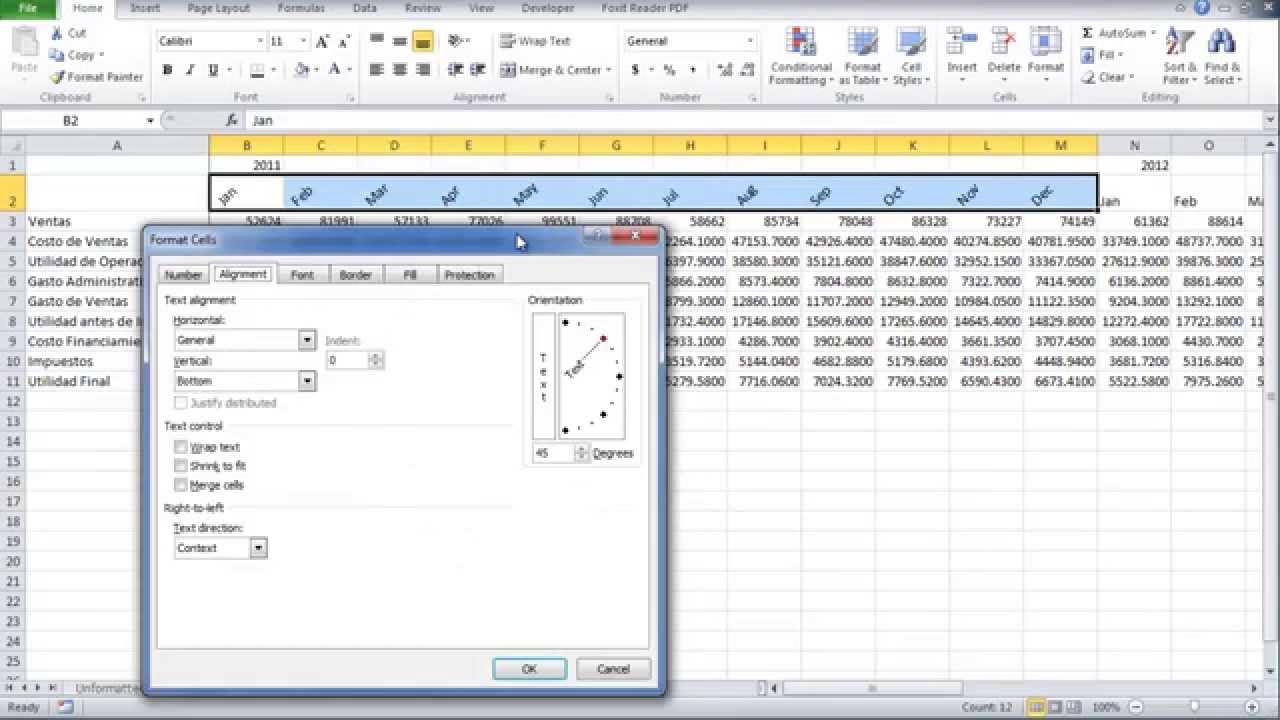Image resolution: width=1280 pixels, height=720 pixels.
Task: Decrease font size with Shrink Font icon
Action: [344, 41]
